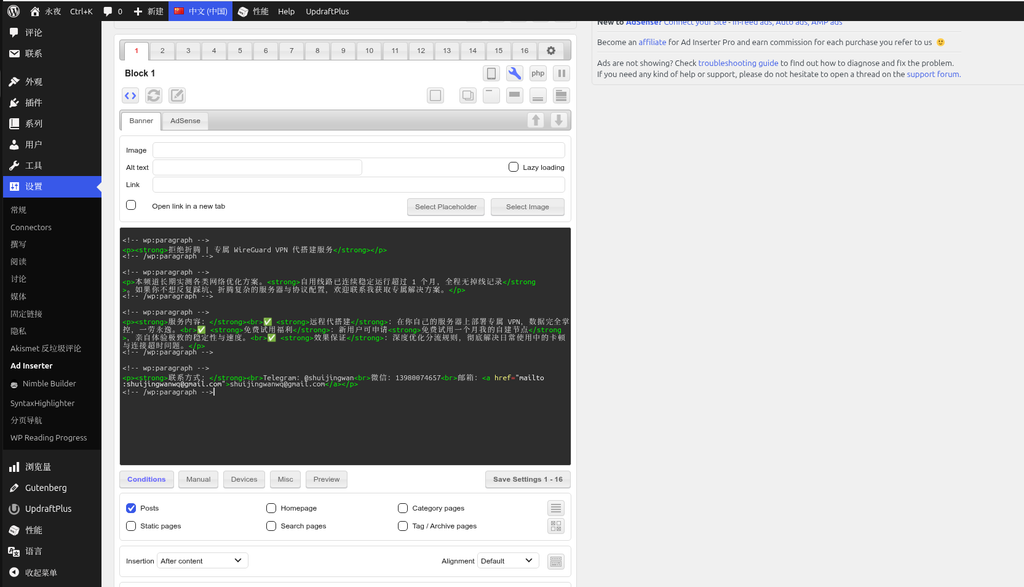
Task: Enable Tag / Archive pages checkbox
Action: click(403, 526)
